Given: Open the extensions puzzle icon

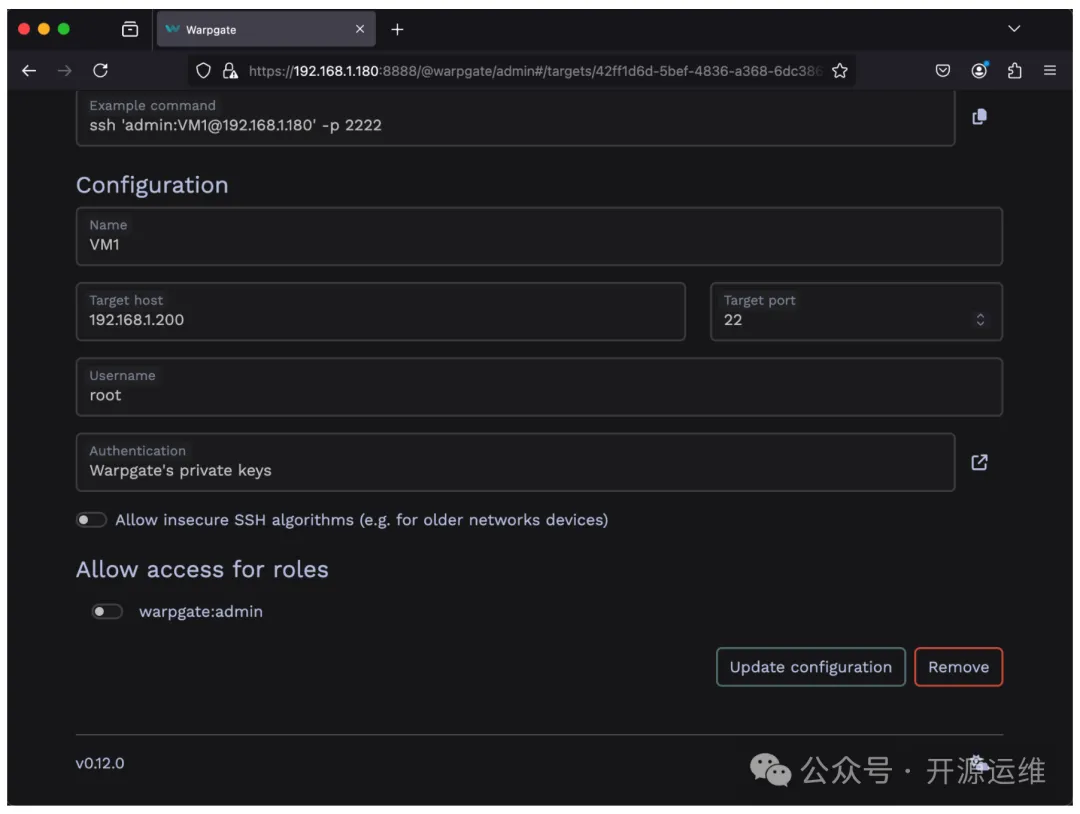Looking at the screenshot, I should 1014,71.
